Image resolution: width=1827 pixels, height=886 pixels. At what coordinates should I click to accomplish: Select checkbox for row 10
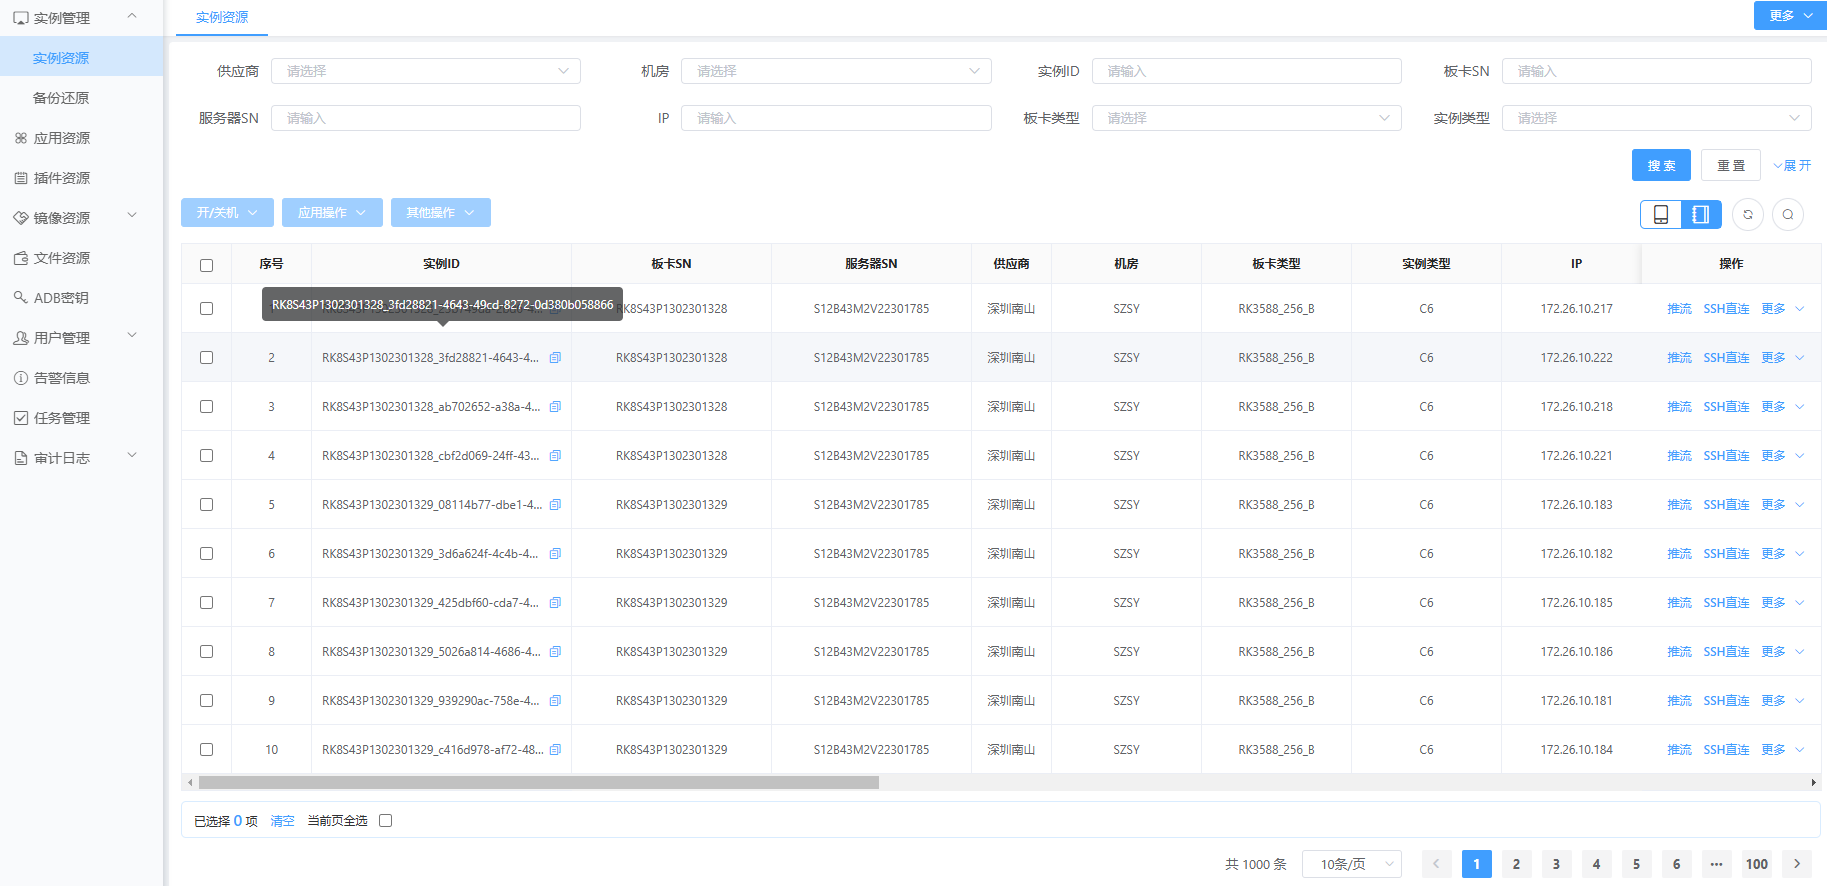tap(206, 750)
